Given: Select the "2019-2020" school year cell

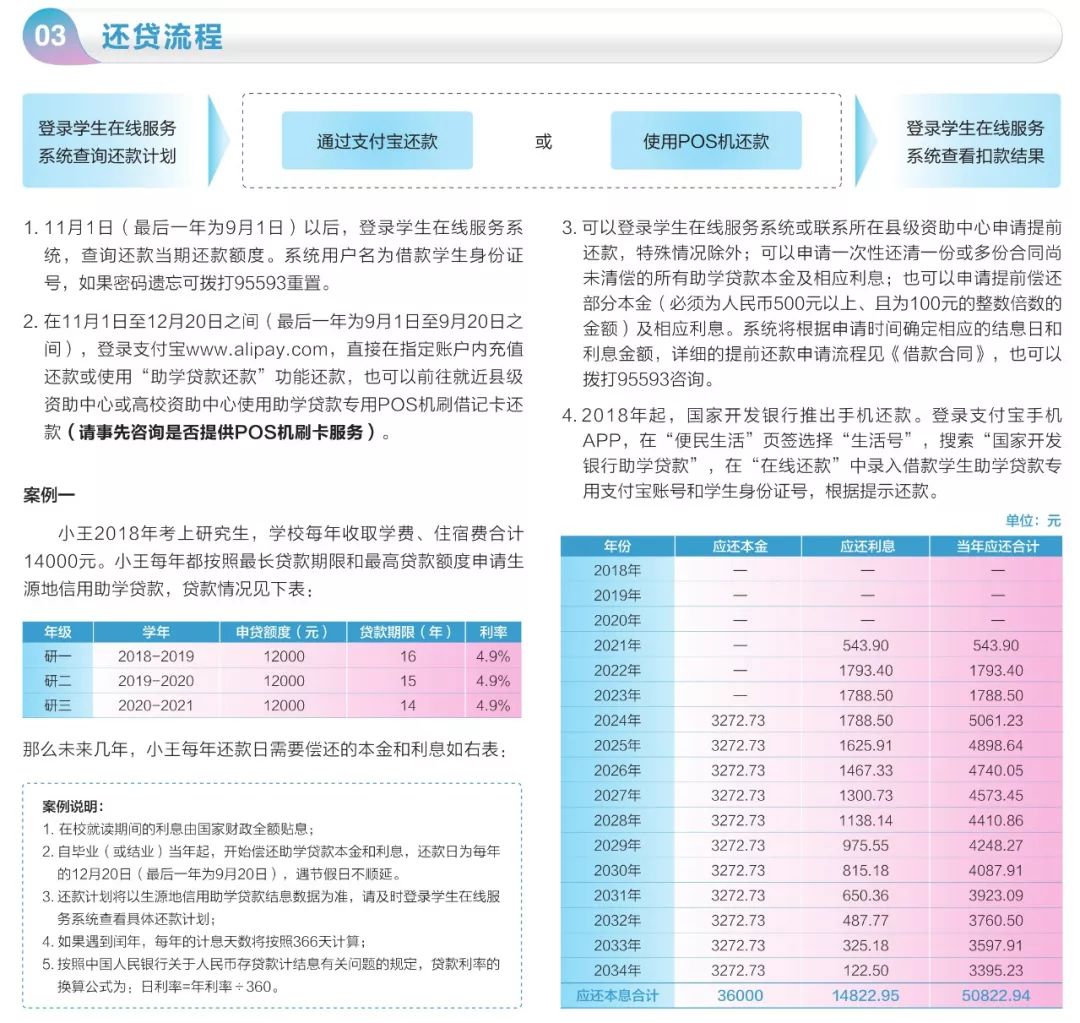Looking at the screenshot, I should point(156,681).
